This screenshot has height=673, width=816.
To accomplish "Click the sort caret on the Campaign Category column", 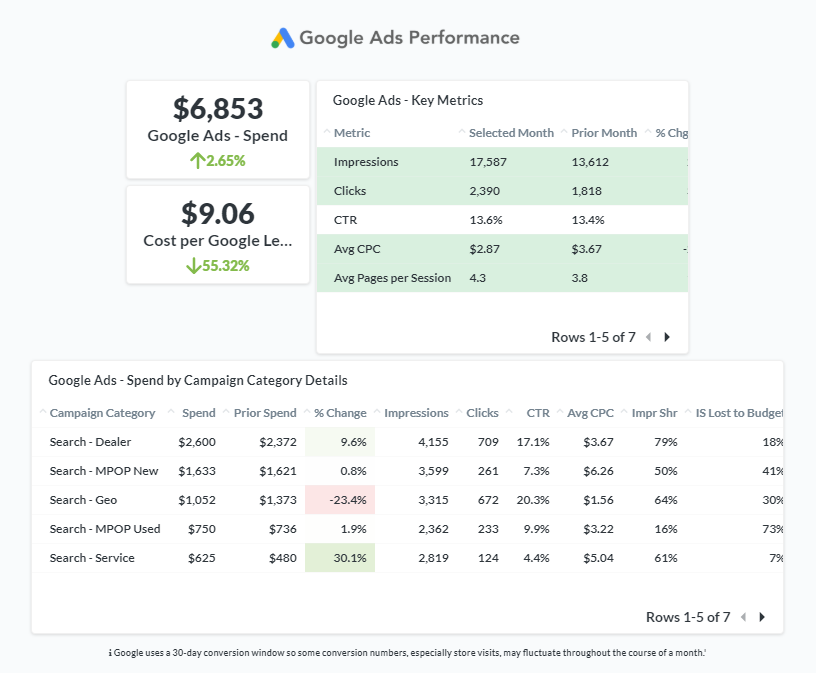I will pos(41,413).
